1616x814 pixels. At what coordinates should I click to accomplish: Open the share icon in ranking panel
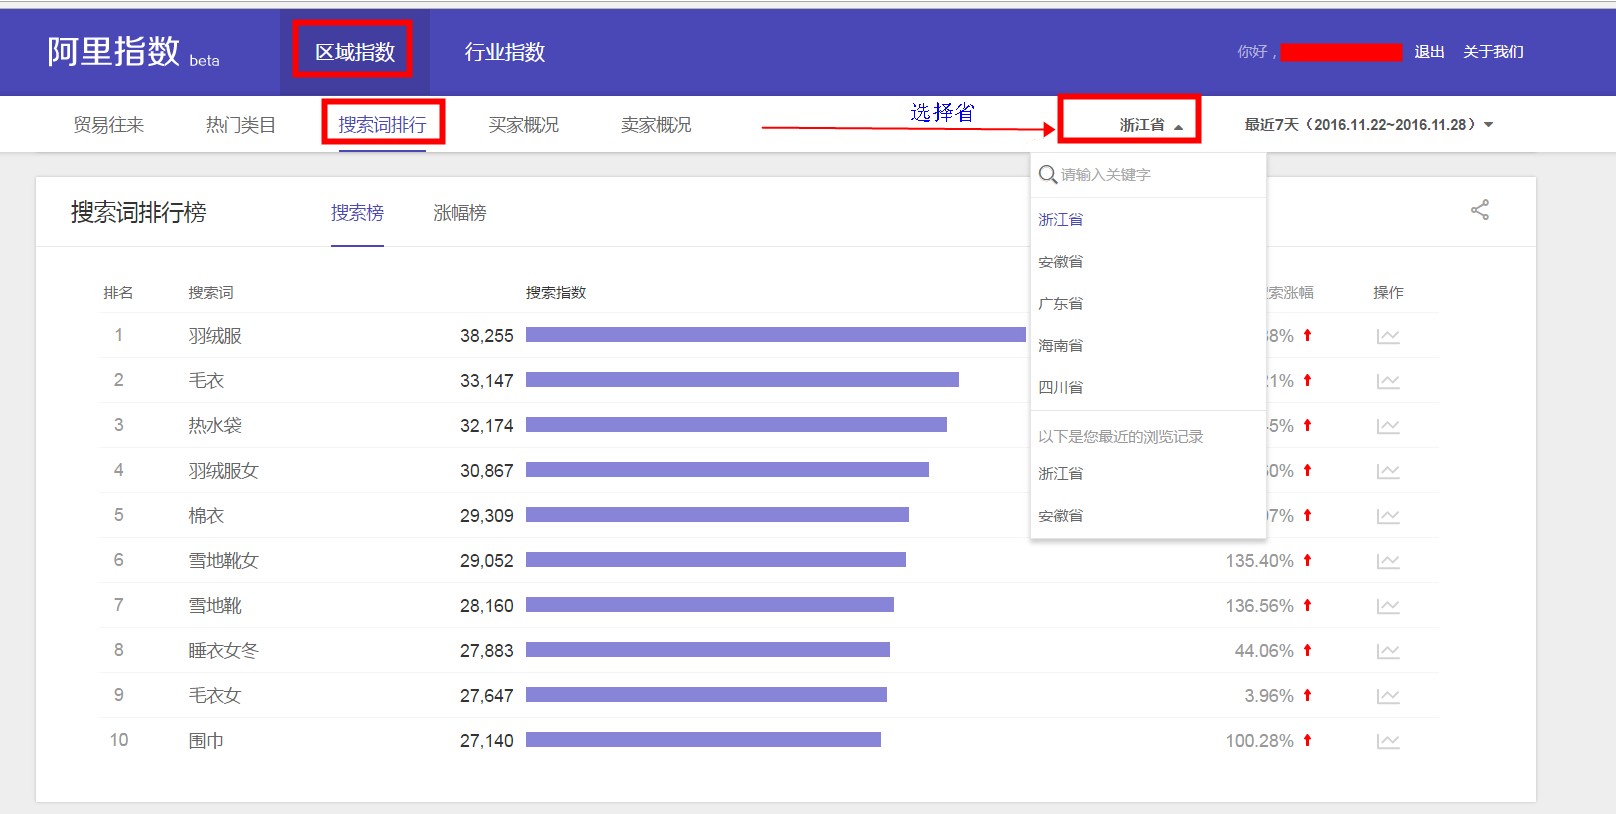coord(1480,210)
